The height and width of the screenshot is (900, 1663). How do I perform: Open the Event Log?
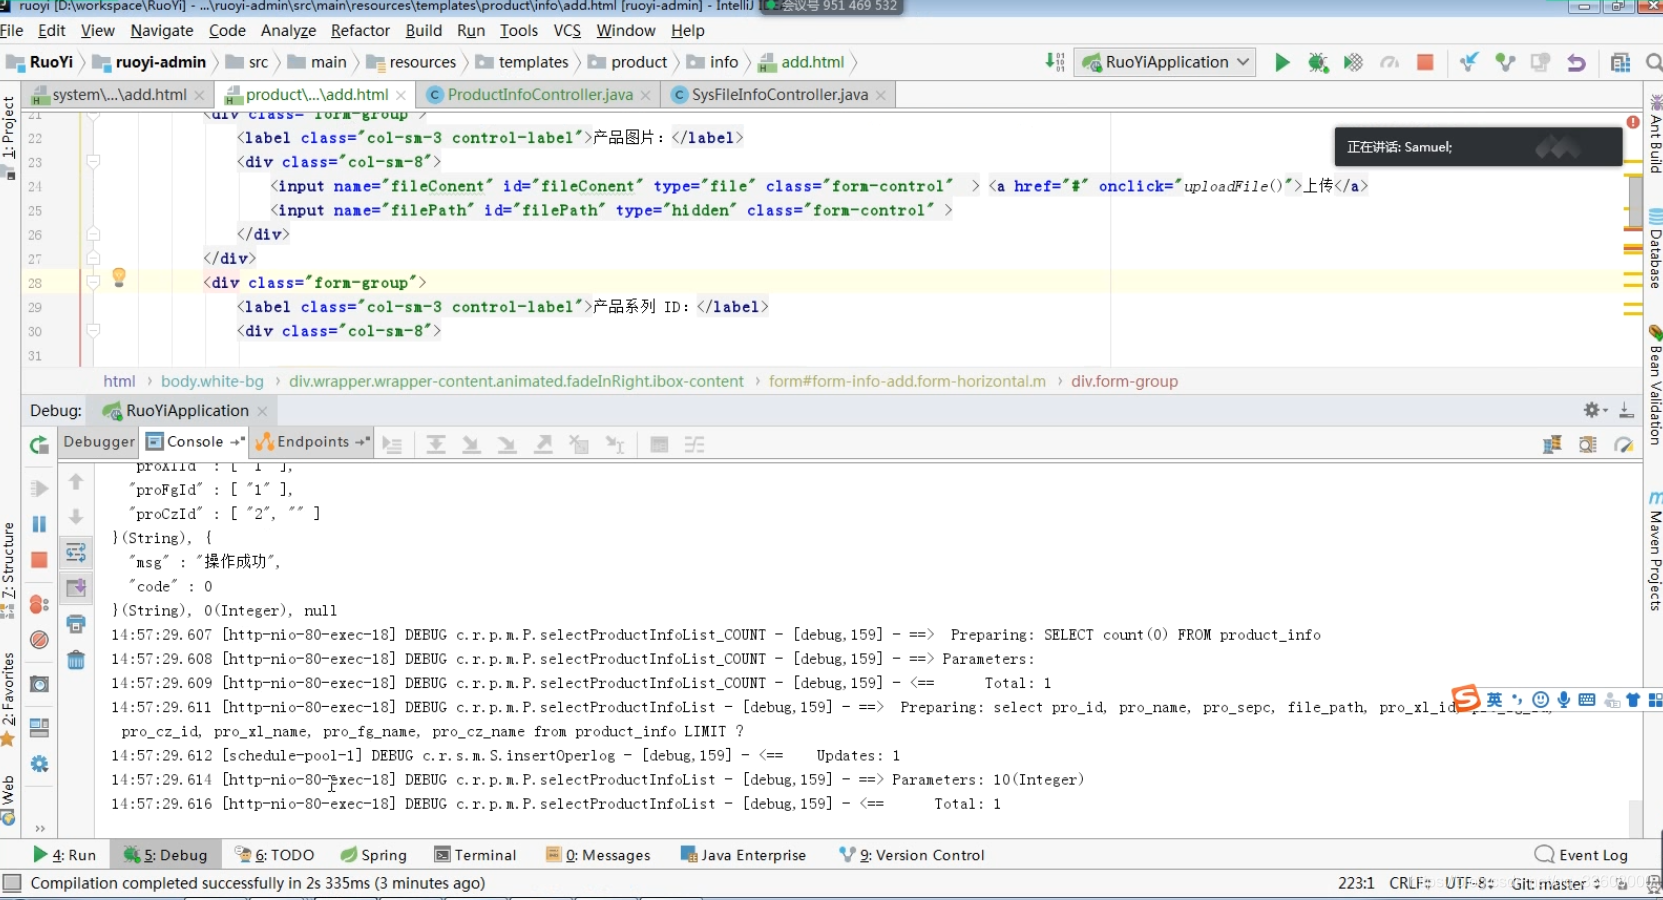[x=1581, y=855]
